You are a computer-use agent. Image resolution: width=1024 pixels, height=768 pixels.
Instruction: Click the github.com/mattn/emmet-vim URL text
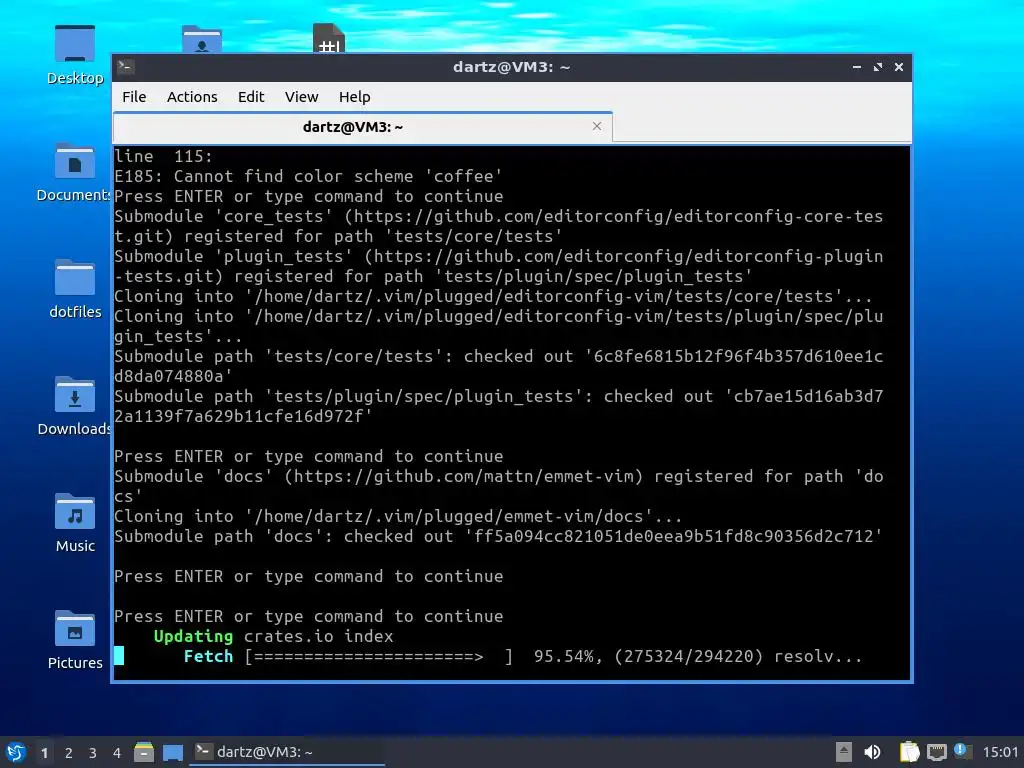coord(464,476)
